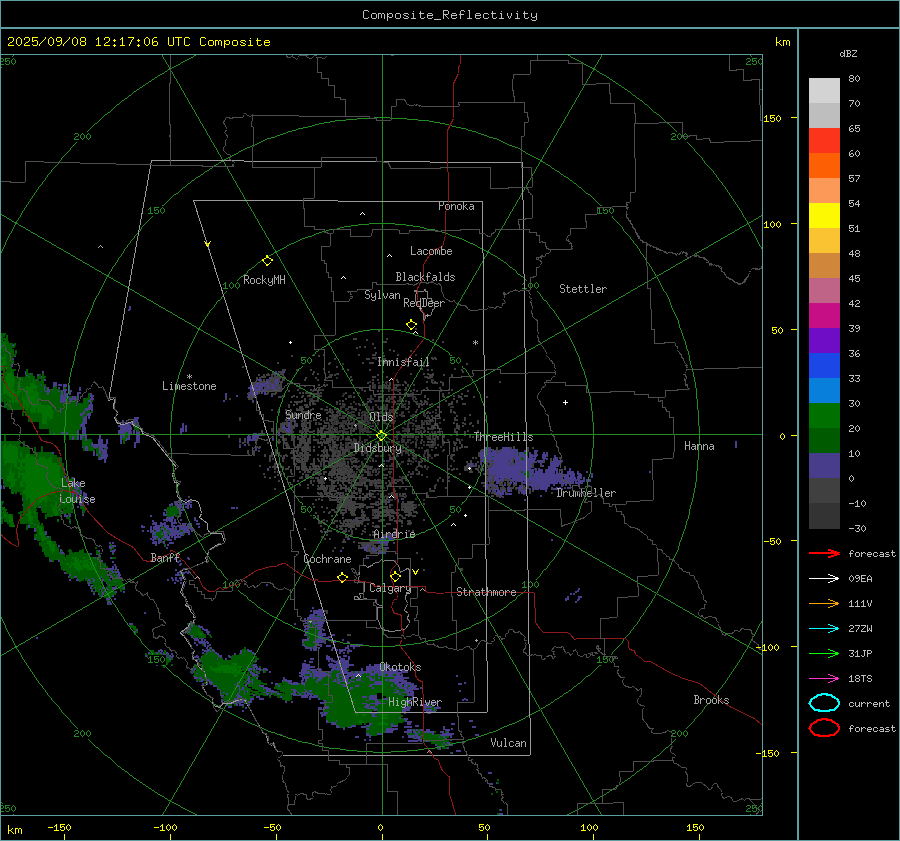Click the ThreeHills label
The image size is (900, 841).
coord(503,437)
